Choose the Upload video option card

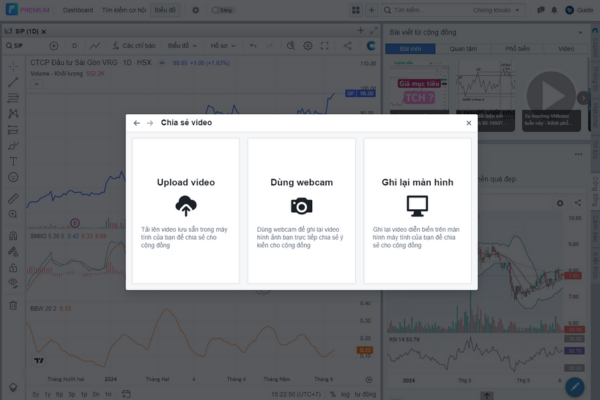click(x=186, y=211)
